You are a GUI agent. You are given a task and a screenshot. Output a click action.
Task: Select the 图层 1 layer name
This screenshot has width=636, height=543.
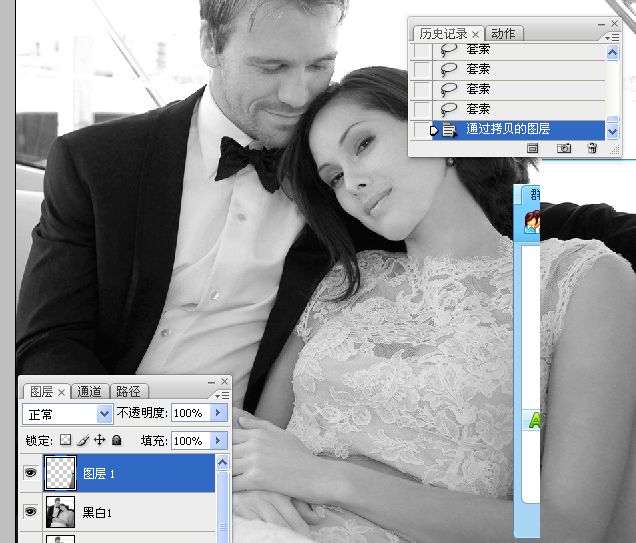point(99,474)
